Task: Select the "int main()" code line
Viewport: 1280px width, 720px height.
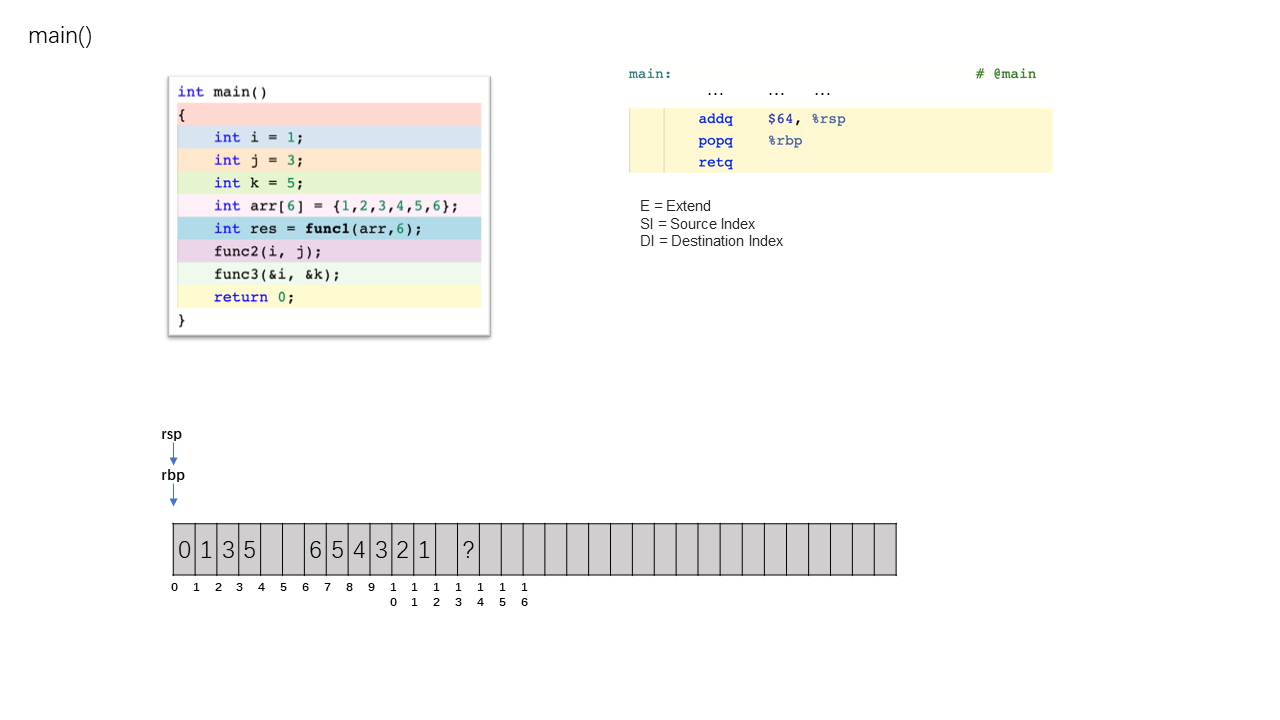Action: (x=222, y=92)
